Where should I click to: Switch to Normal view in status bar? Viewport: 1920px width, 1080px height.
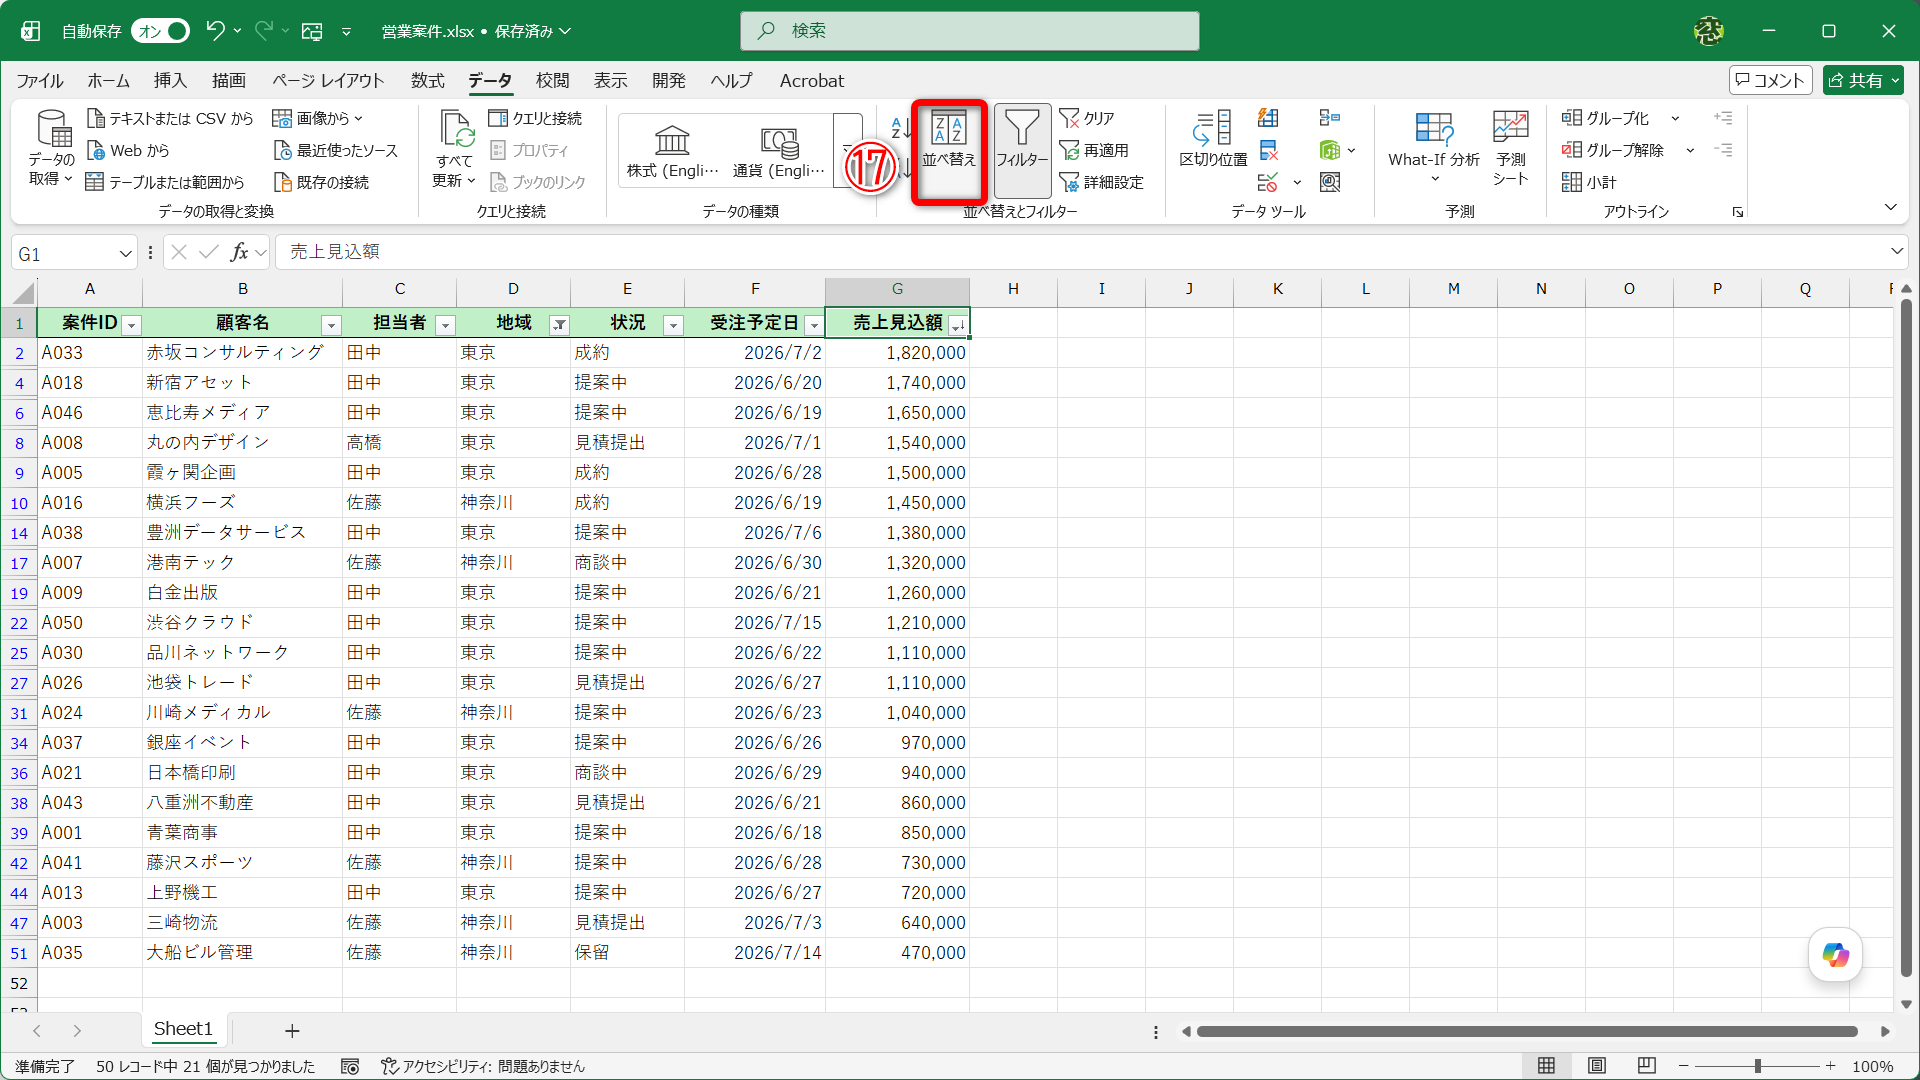[x=1546, y=1066]
